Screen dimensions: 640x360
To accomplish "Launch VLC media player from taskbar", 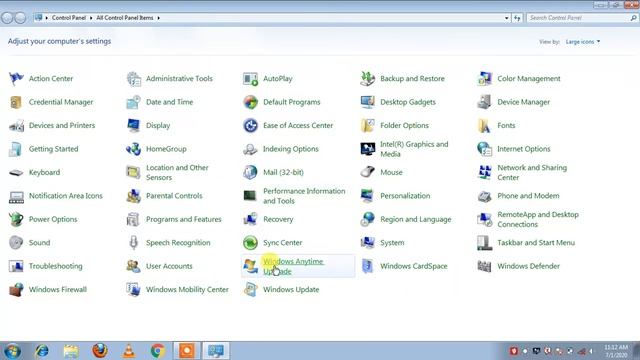I will tap(129, 351).
